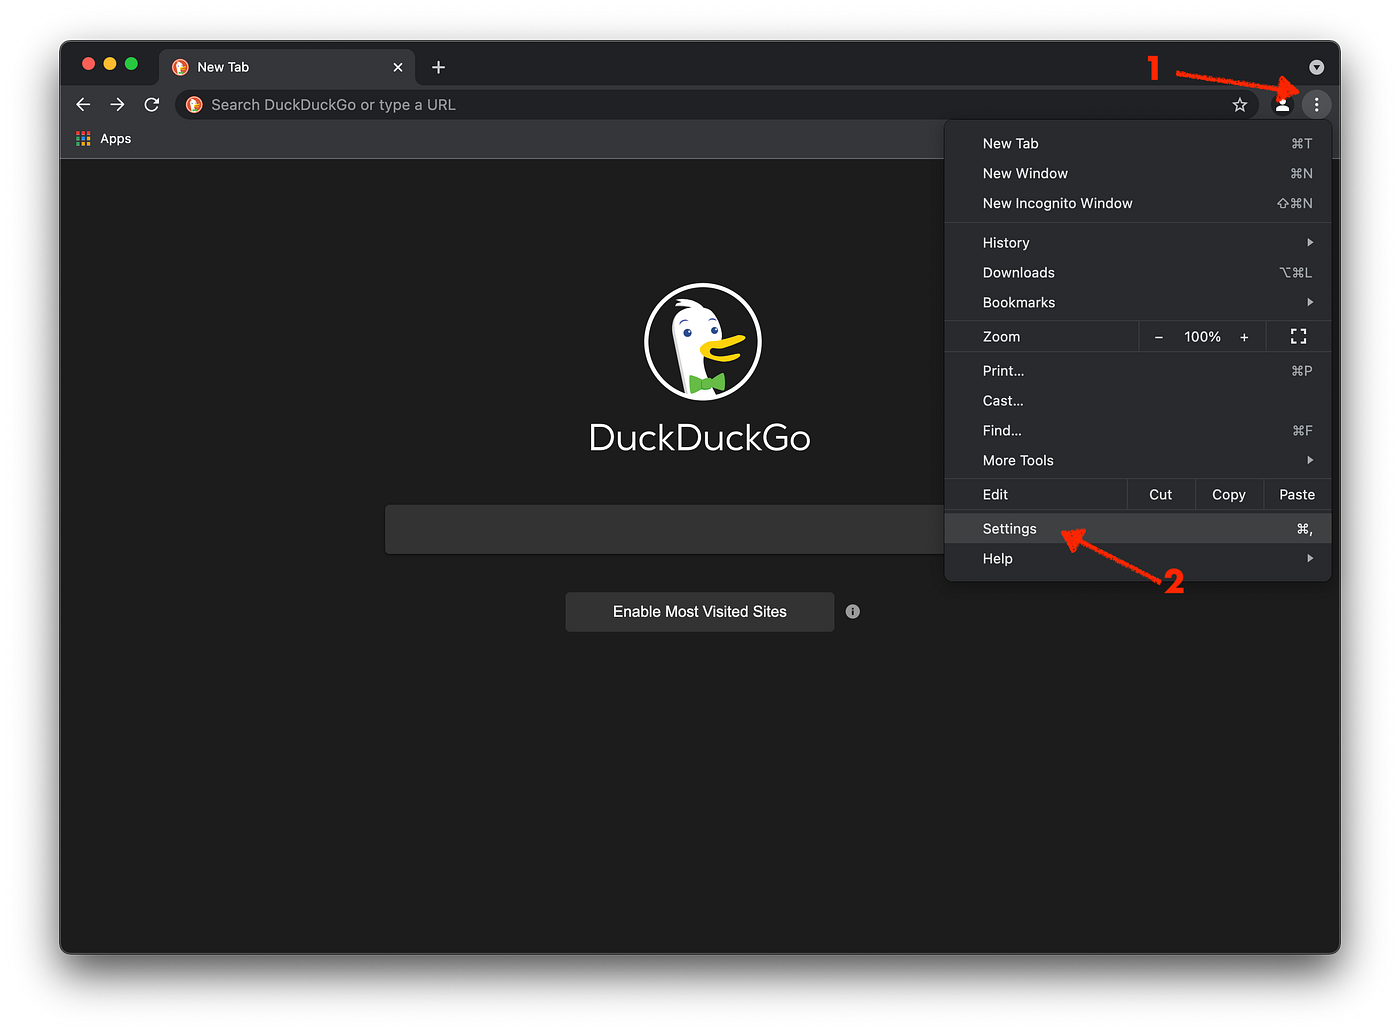The image size is (1400, 1033).
Task: Open a New Incognito Window
Action: pyautogui.click(x=1138, y=204)
